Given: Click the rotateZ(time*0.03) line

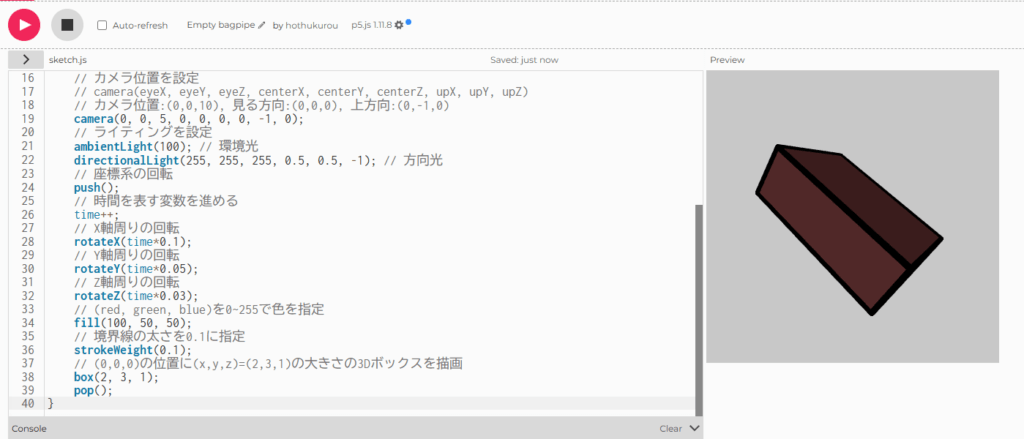Looking at the screenshot, I should pyautogui.click(x=136, y=296).
